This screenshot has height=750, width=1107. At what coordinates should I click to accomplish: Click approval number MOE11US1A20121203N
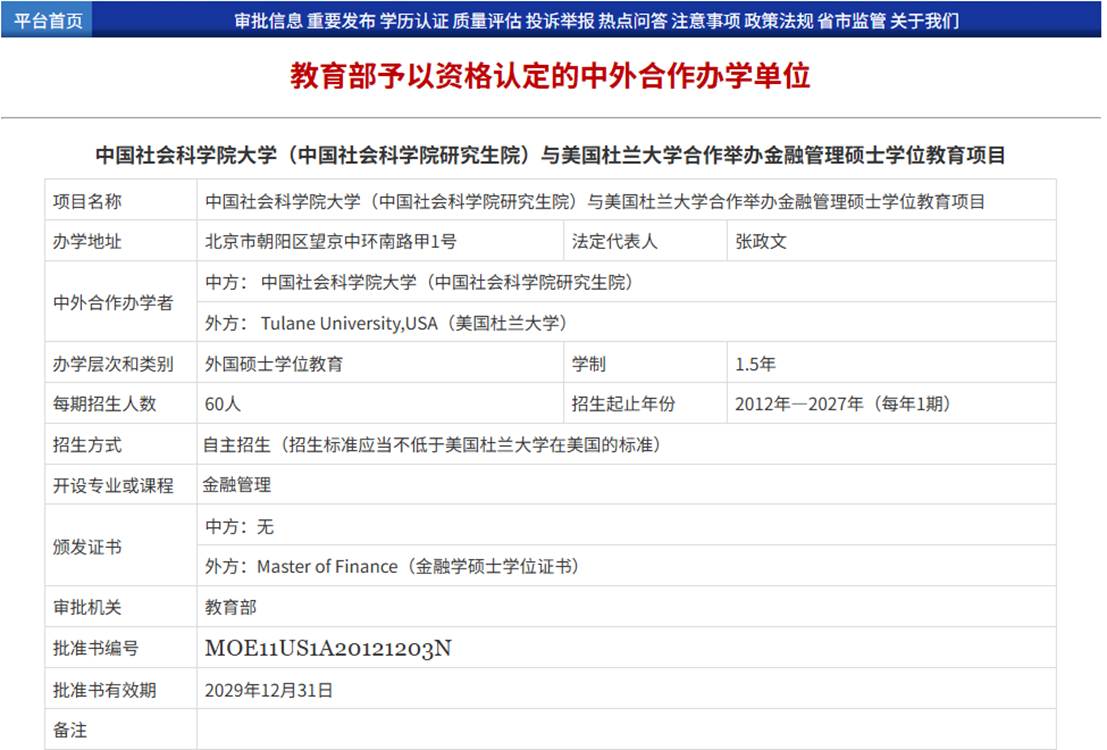[328, 648]
